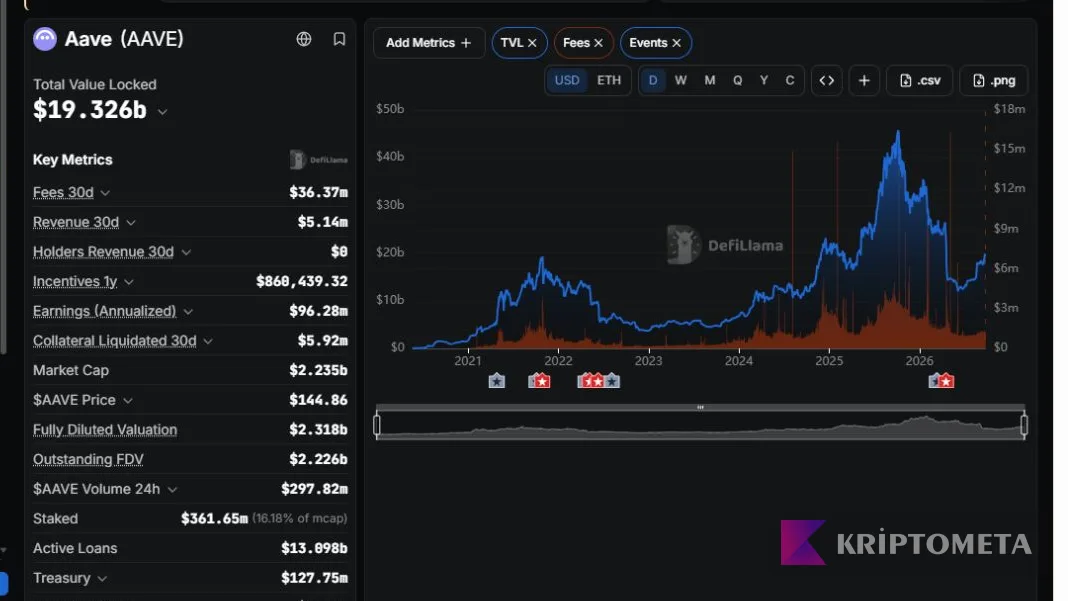Expand Holders Revenue 30d details
Screen dimensions: 1068x601
(186, 252)
